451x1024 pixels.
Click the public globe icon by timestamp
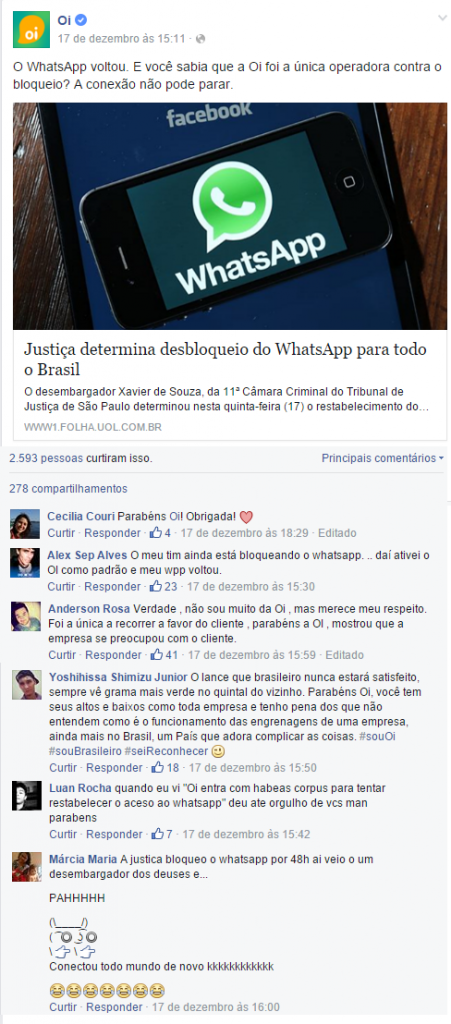coord(200,39)
